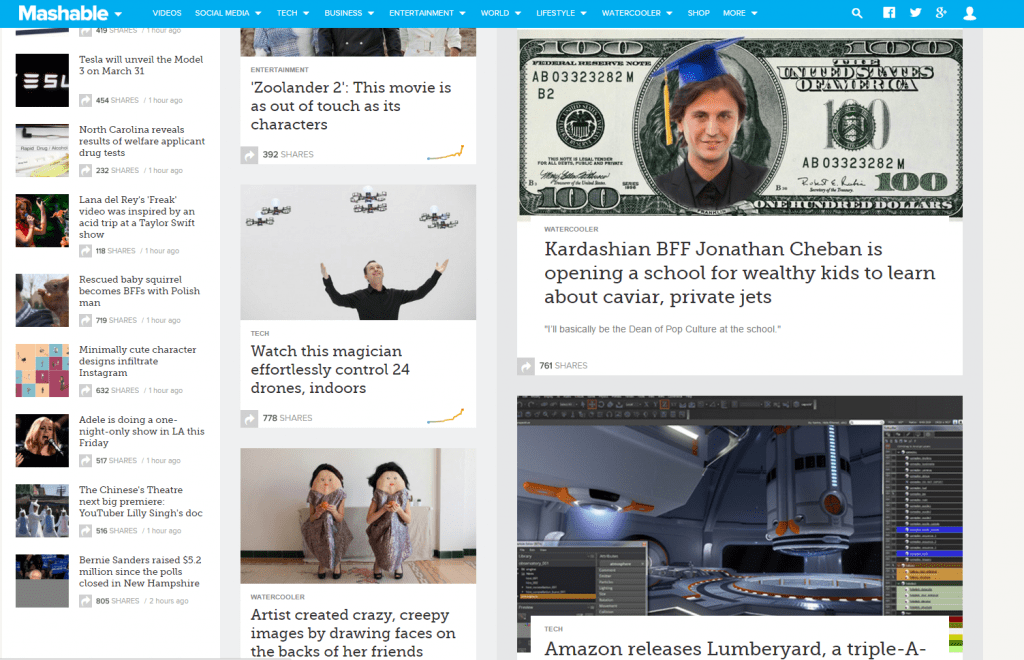View trend graph for magician drones article
This screenshot has width=1024, height=660.
(x=445, y=416)
